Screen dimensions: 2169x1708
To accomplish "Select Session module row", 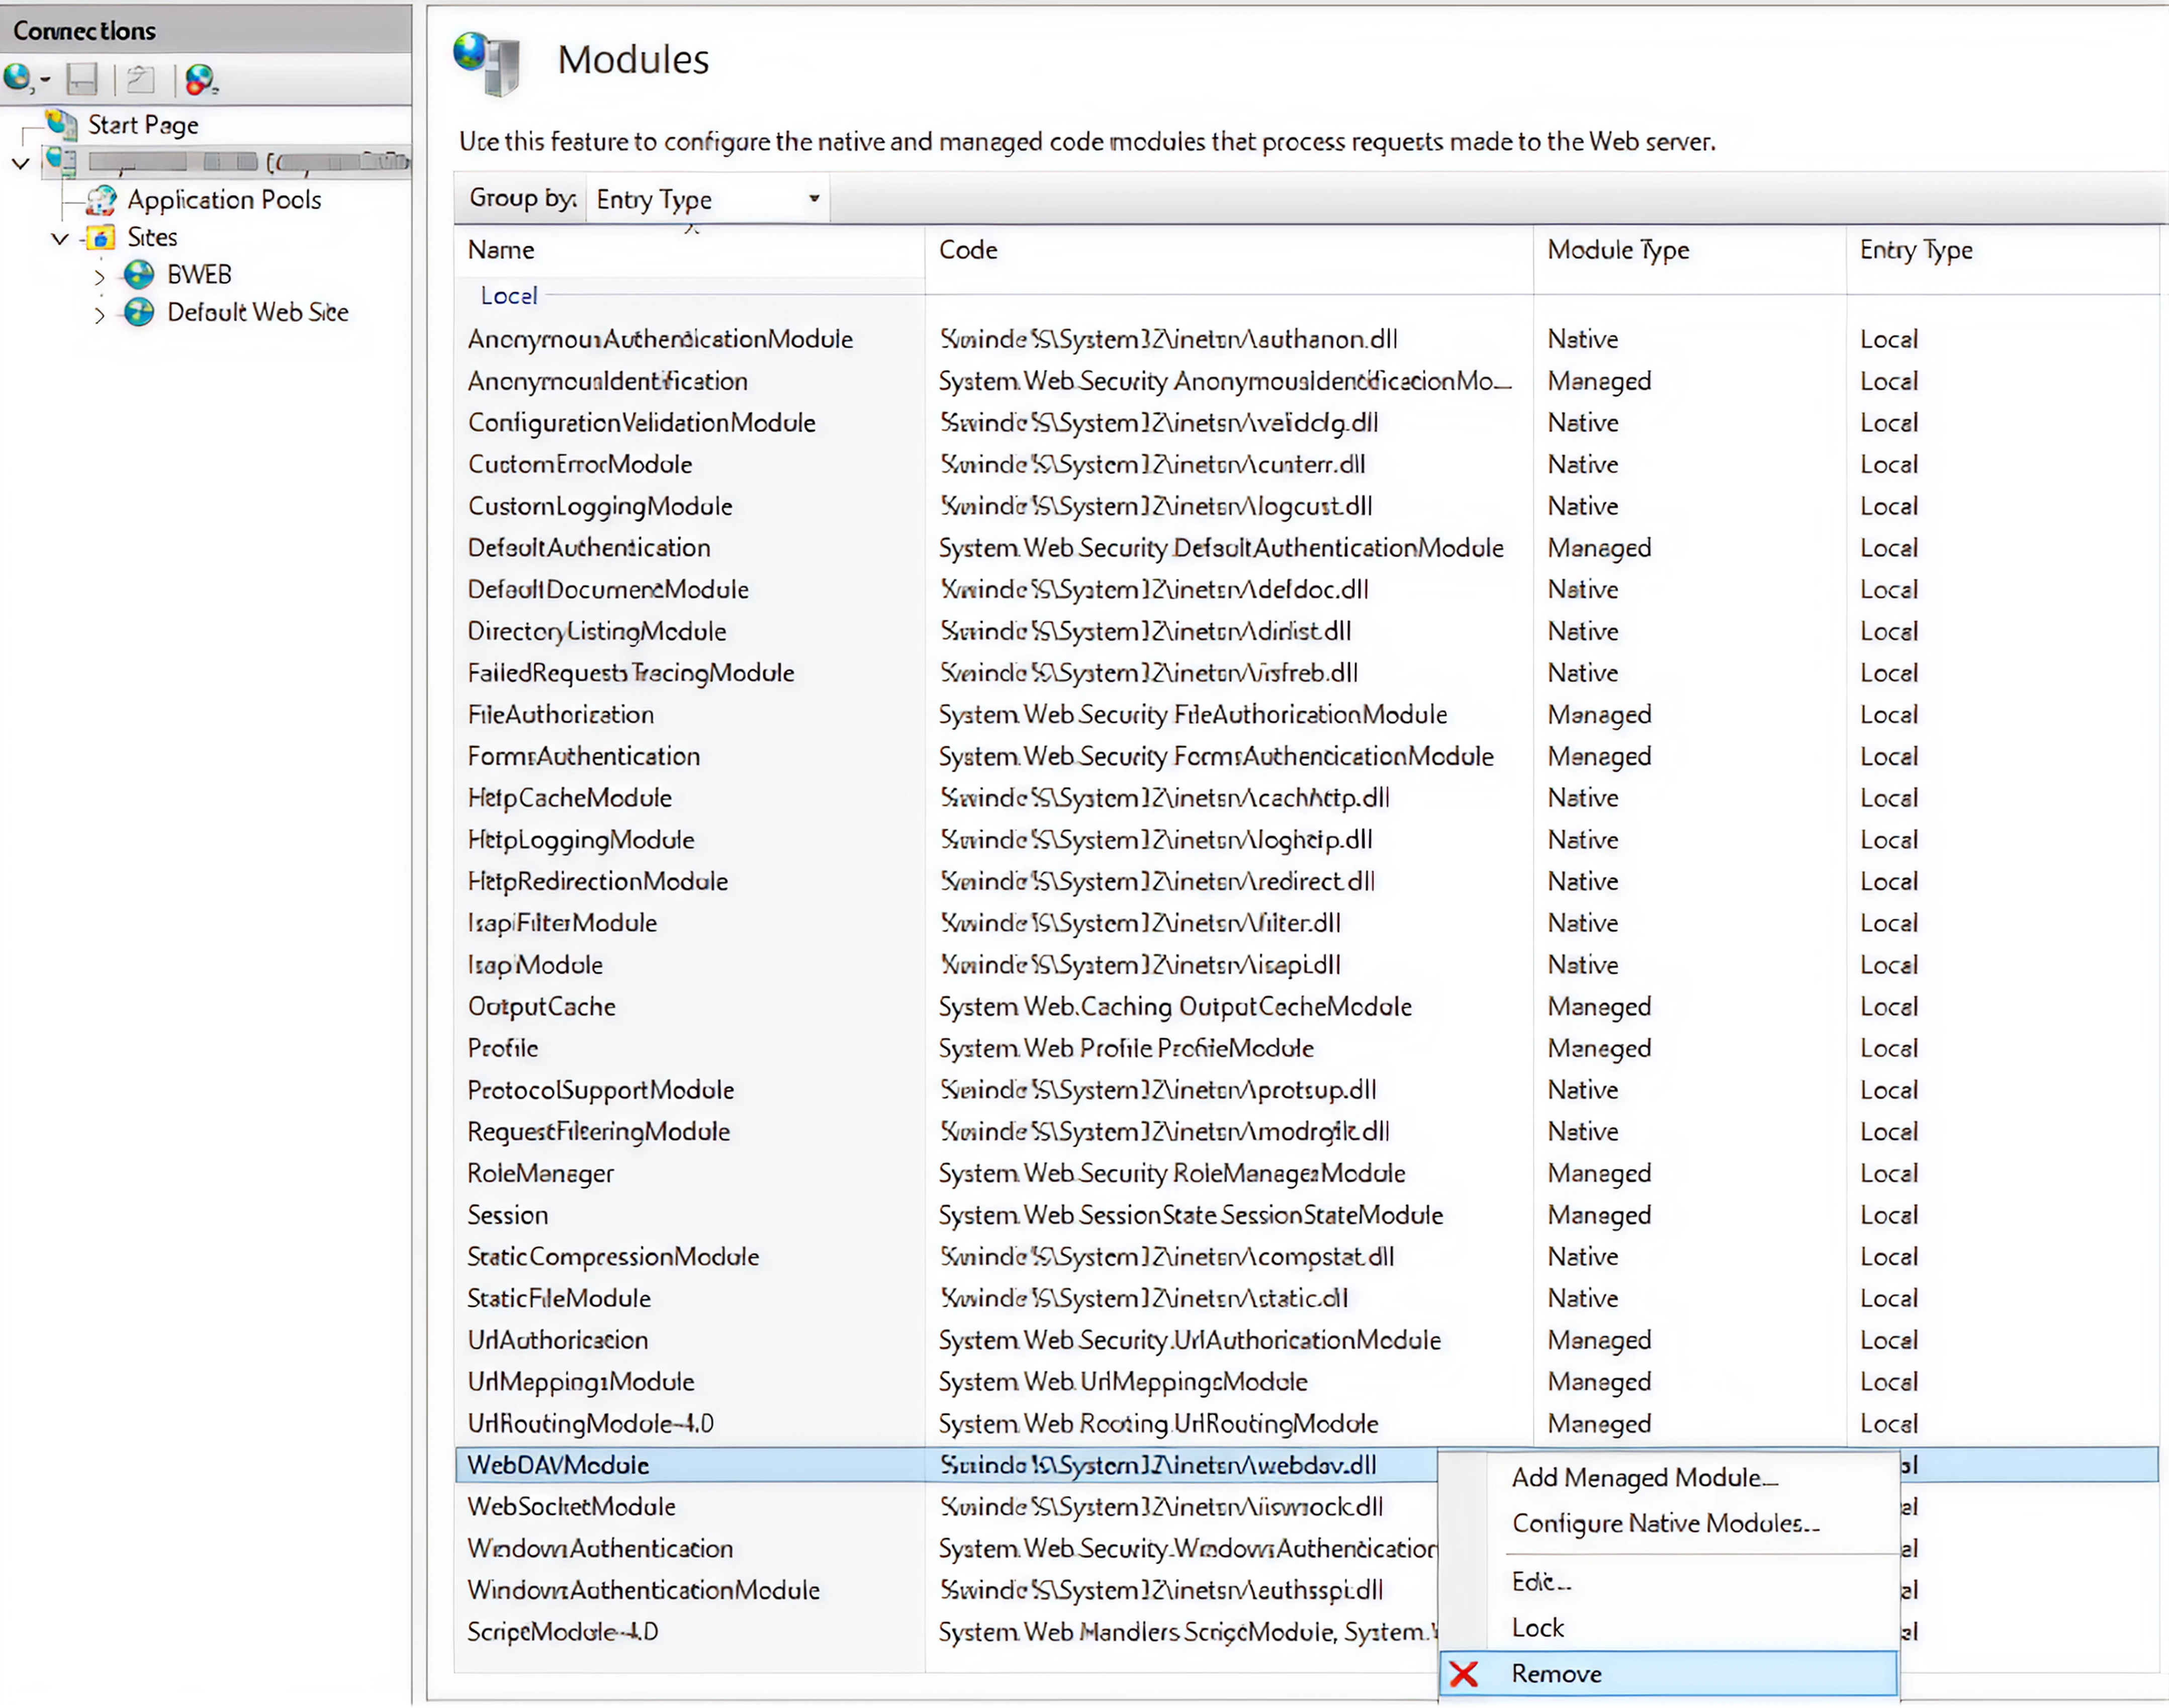I will [1306, 1215].
